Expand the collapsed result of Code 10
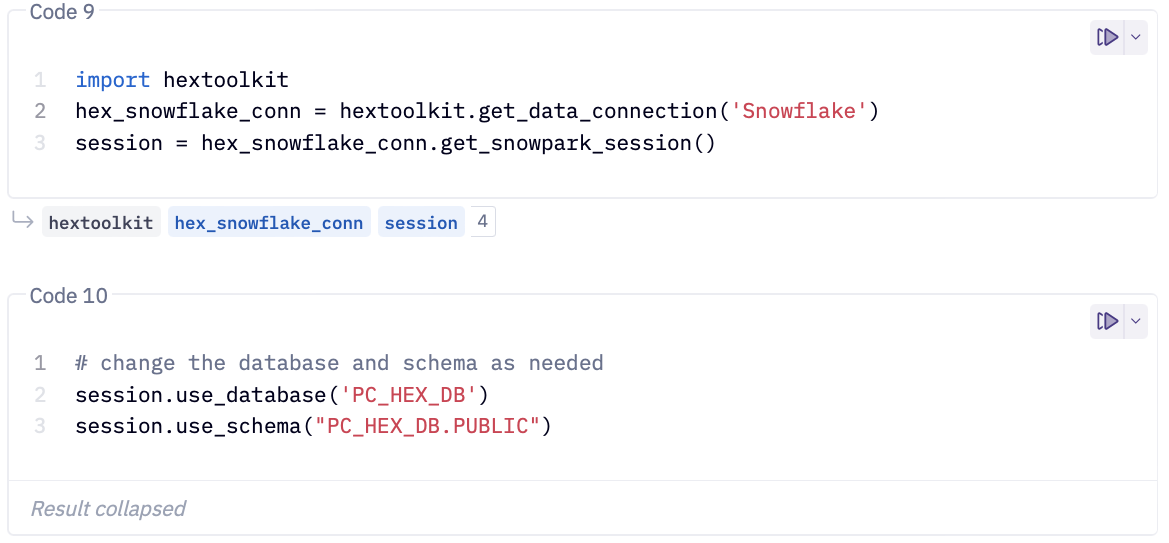The height and width of the screenshot is (543, 1169). click(108, 509)
